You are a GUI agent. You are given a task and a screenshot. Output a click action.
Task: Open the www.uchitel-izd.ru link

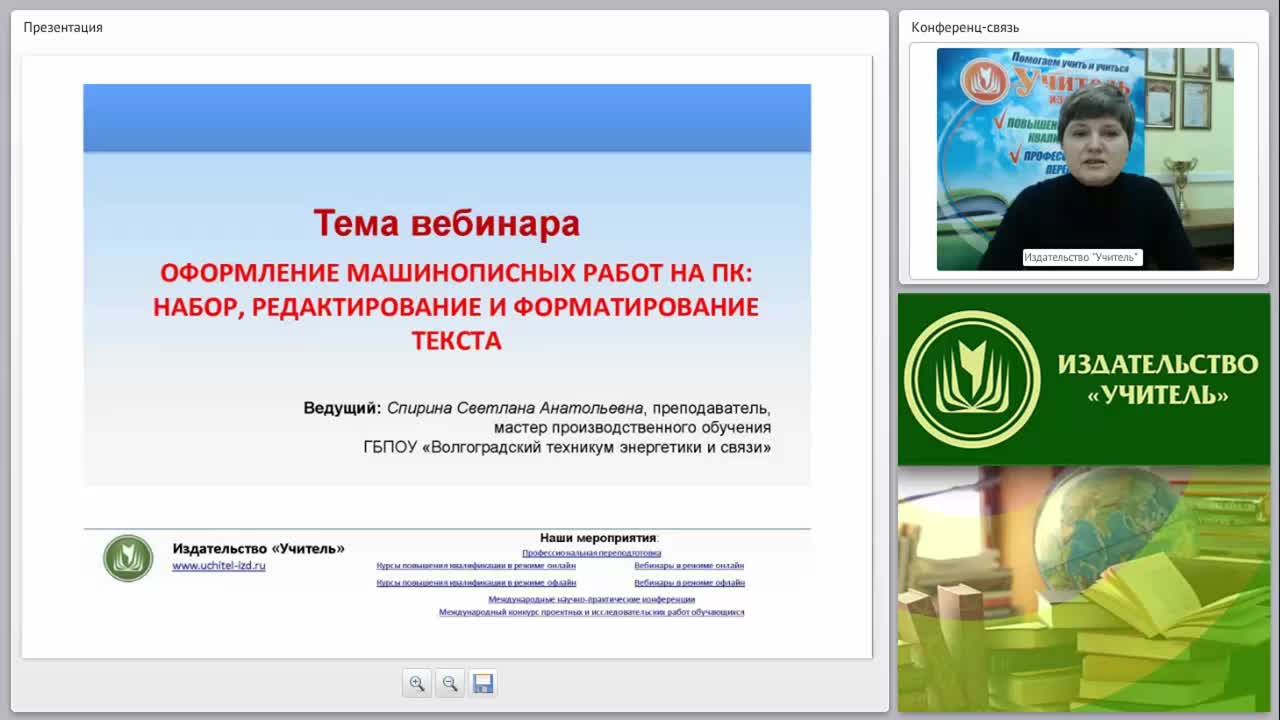point(219,566)
